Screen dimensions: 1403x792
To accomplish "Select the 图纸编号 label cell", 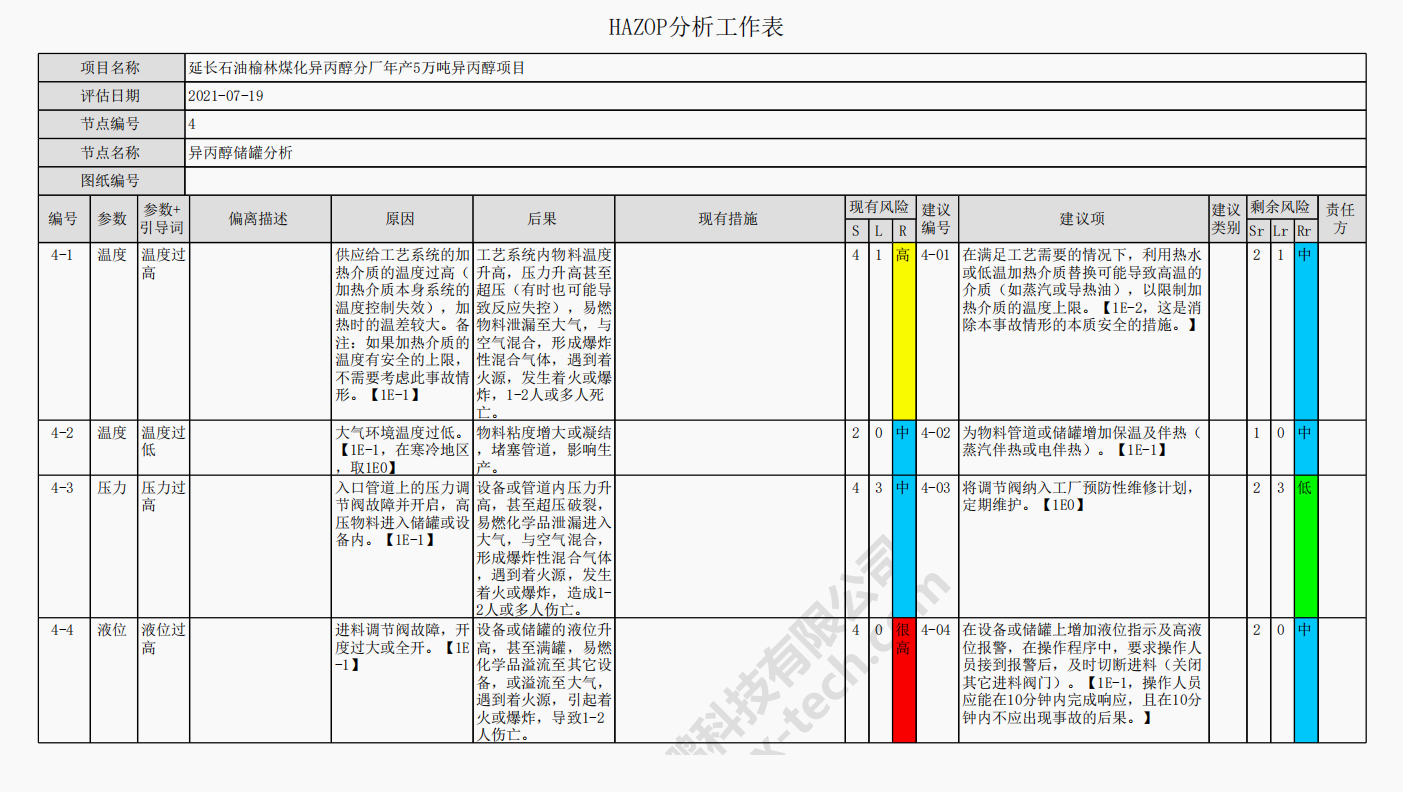I will pos(112,181).
